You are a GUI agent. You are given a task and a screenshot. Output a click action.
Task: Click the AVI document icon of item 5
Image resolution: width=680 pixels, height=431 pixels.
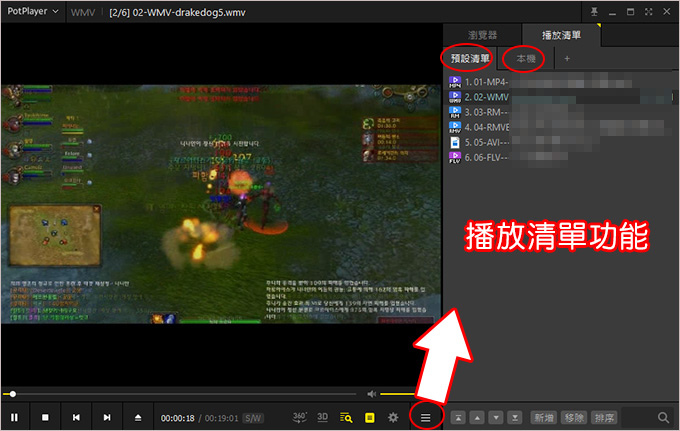pos(454,142)
